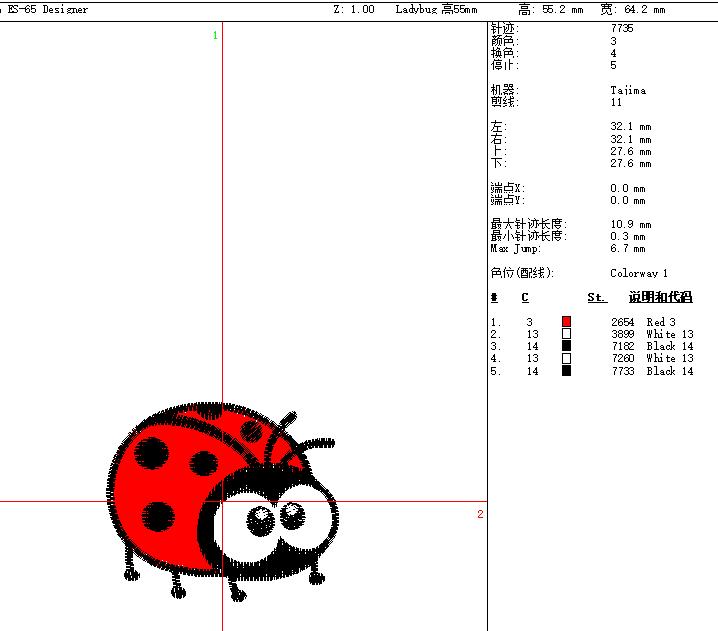Click the '说明和代码' column header
Screen dimensions: 718x631
click(x=660, y=298)
